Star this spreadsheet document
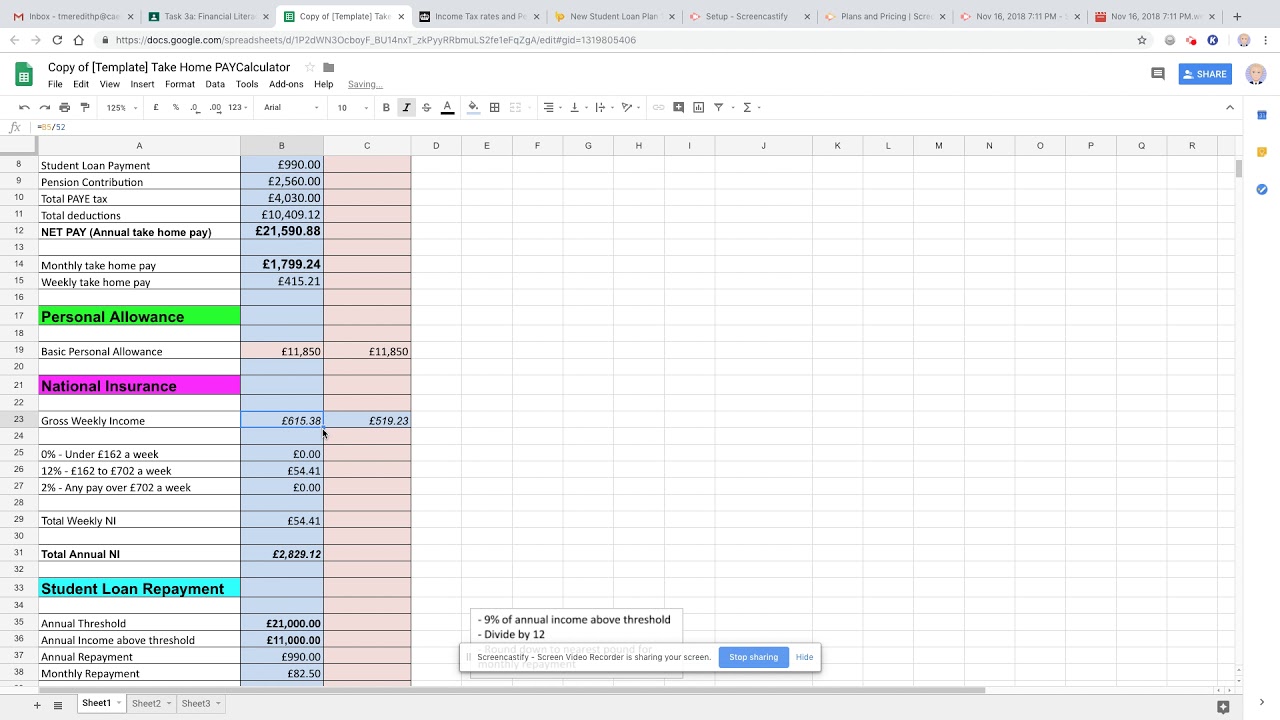Image resolution: width=1280 pixels, height=720 pixels. tap(310, 67)
